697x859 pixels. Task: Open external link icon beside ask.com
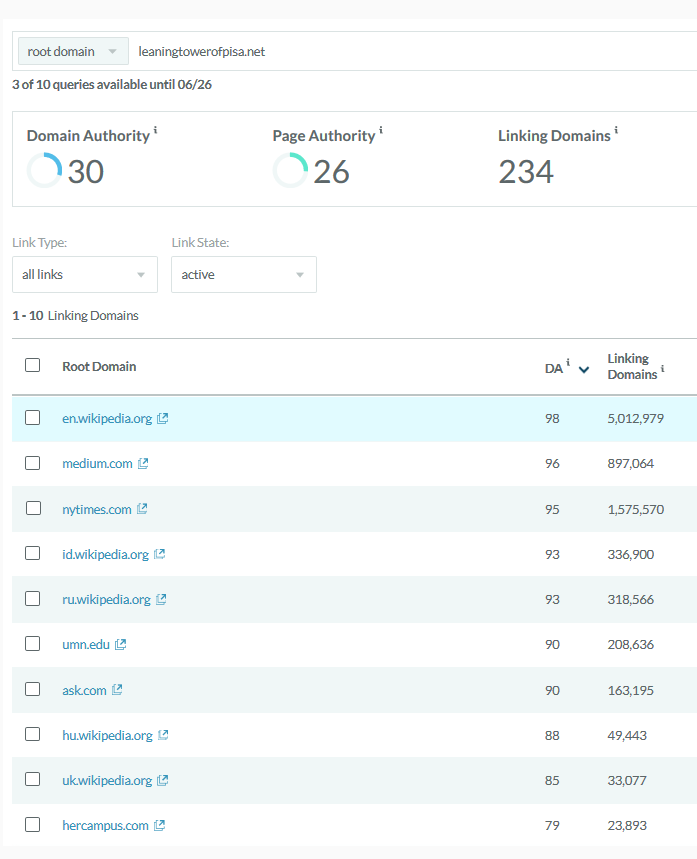pos(117,690)
